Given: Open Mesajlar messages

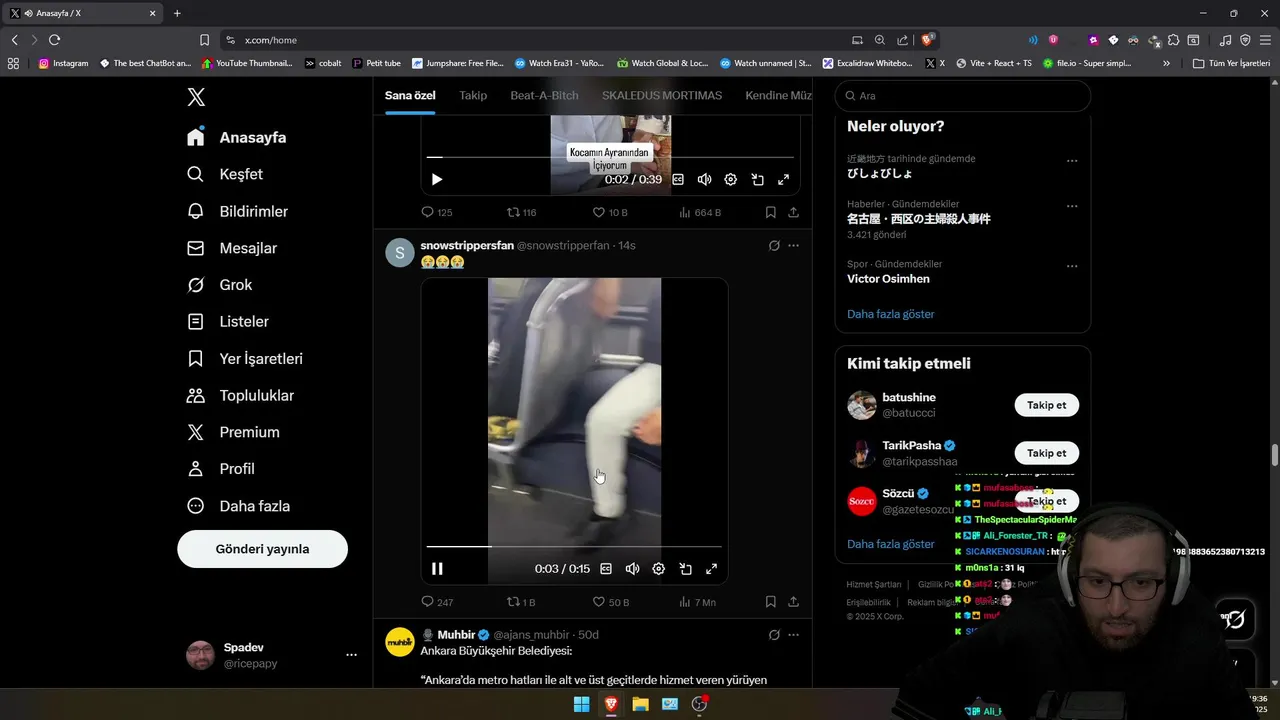Looking at the screenshot, I should (x=232, y=248).
